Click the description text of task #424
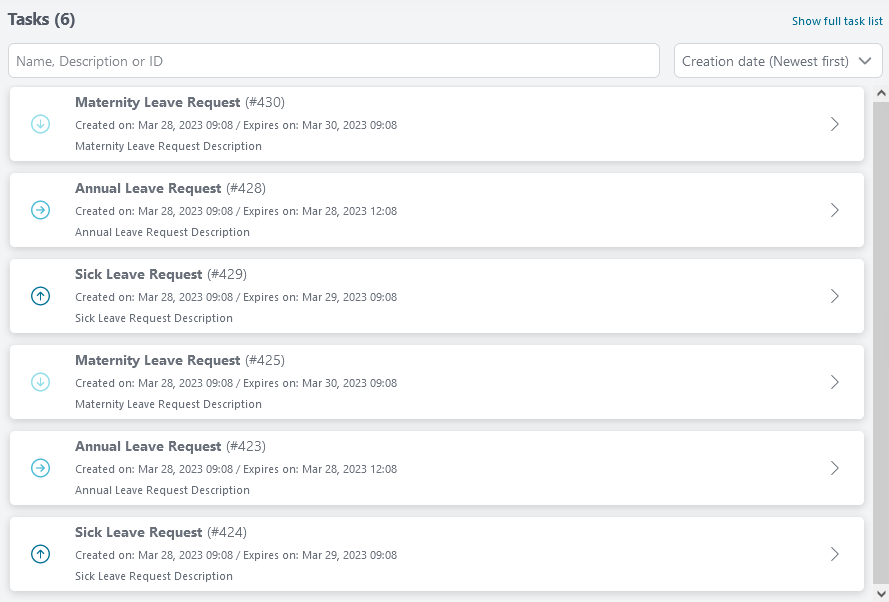This screenshot has height=602, width=889. click(154, 576)
